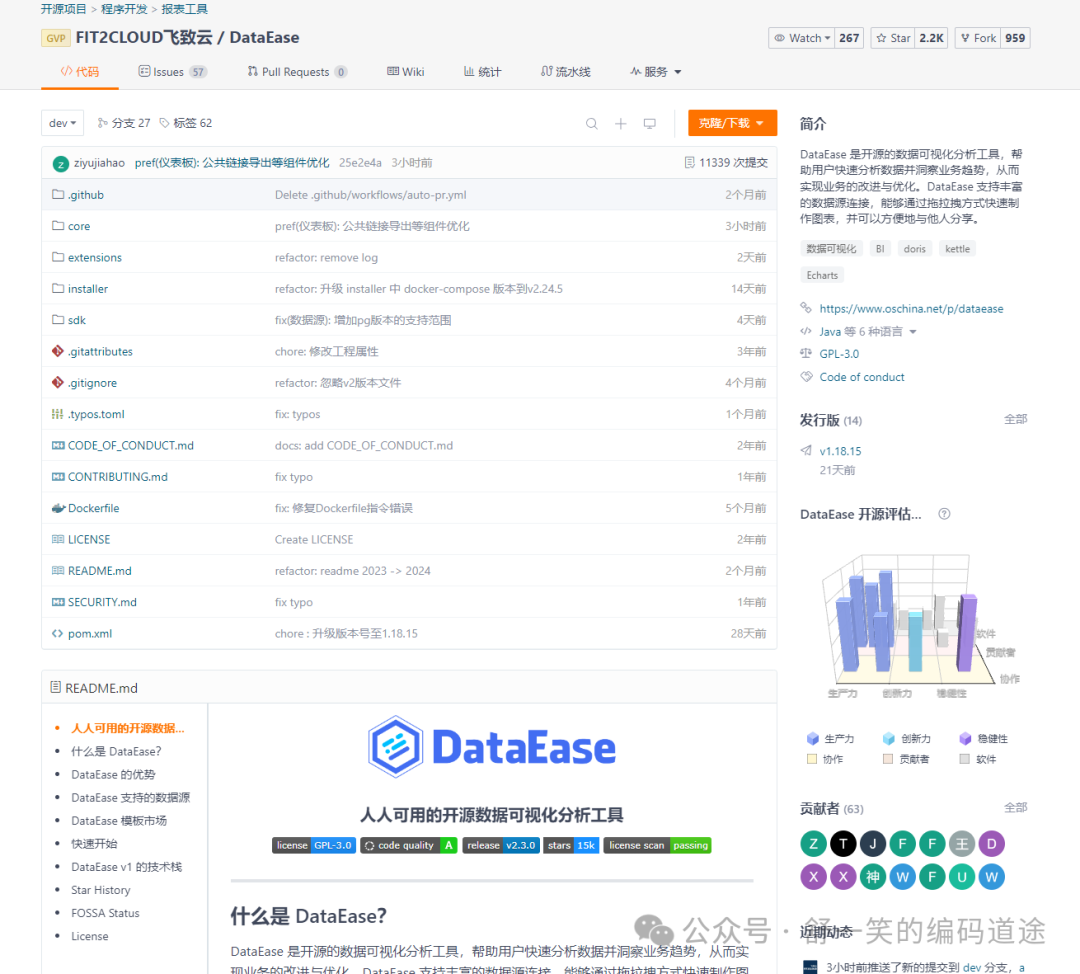The height and width of the screenshot is (974, 1080).
Task: Open the CONTRIBUTING.md file
Action: point(118,477)
